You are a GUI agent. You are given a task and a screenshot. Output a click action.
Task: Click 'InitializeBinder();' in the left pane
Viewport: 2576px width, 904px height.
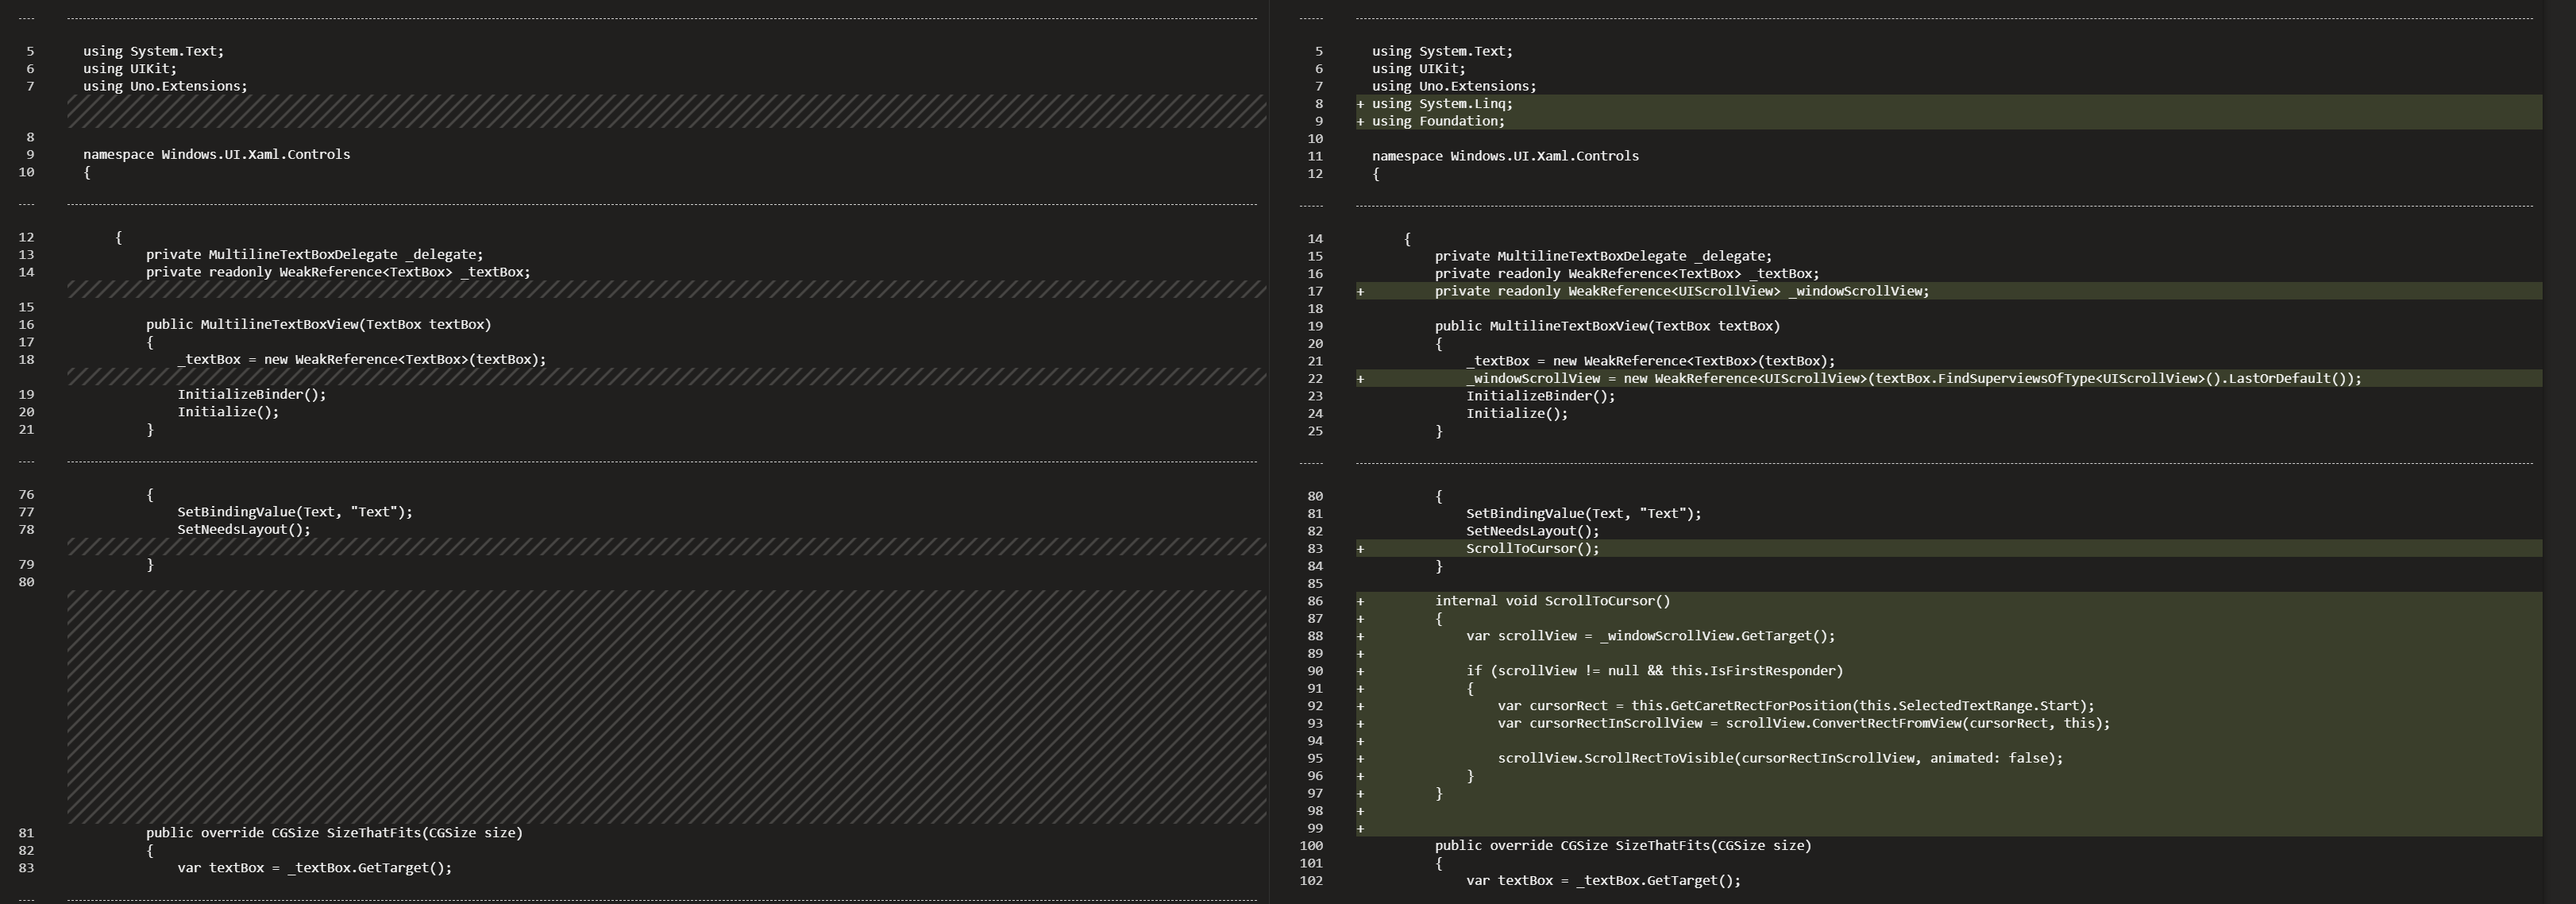(x=251, y=394)
